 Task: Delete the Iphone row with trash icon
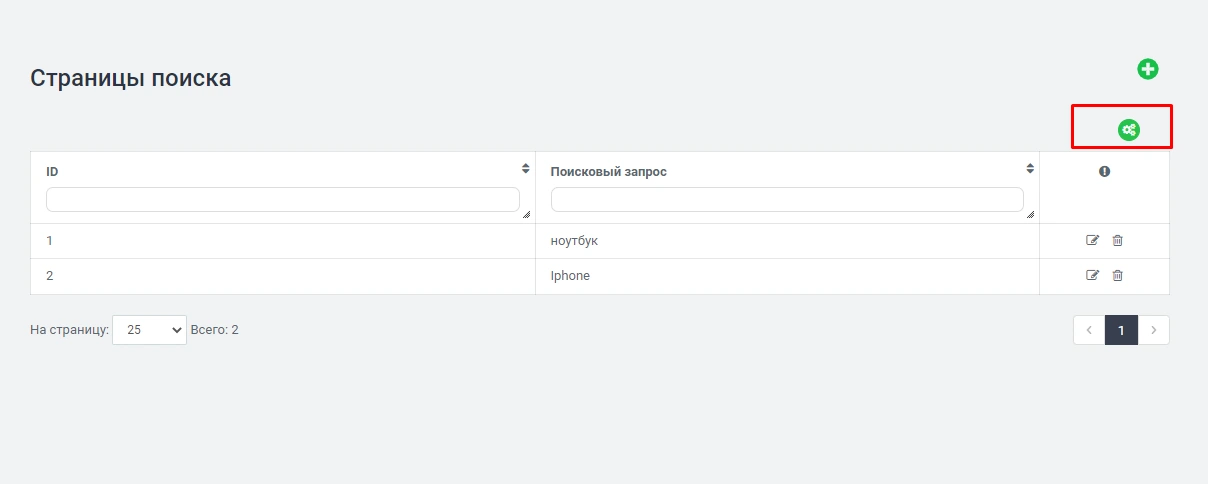coord(1118,275)
